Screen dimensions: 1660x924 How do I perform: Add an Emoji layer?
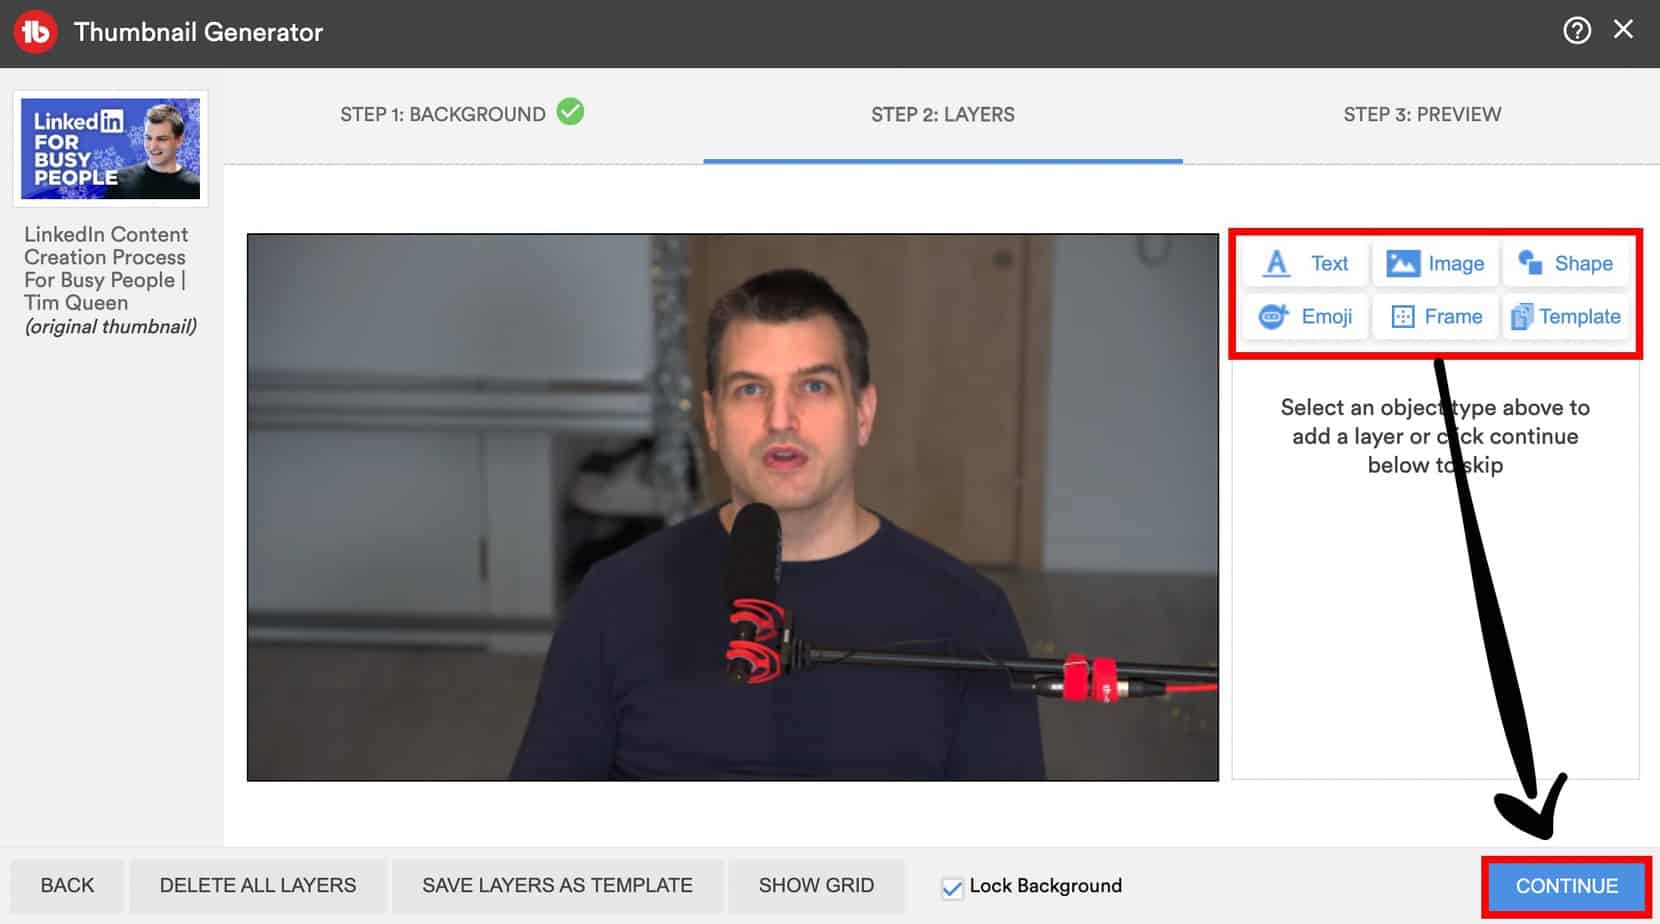click(1304, 317)
